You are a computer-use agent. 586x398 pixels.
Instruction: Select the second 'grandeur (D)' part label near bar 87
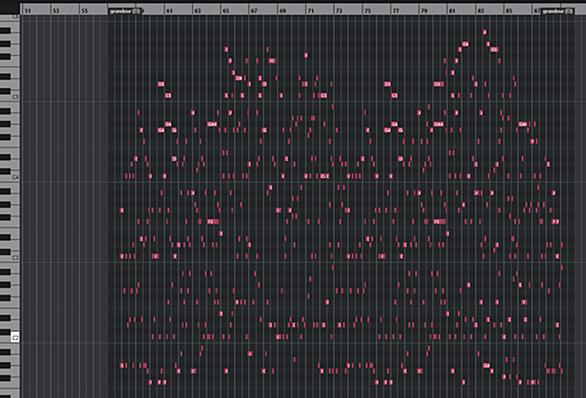[557, 11]
